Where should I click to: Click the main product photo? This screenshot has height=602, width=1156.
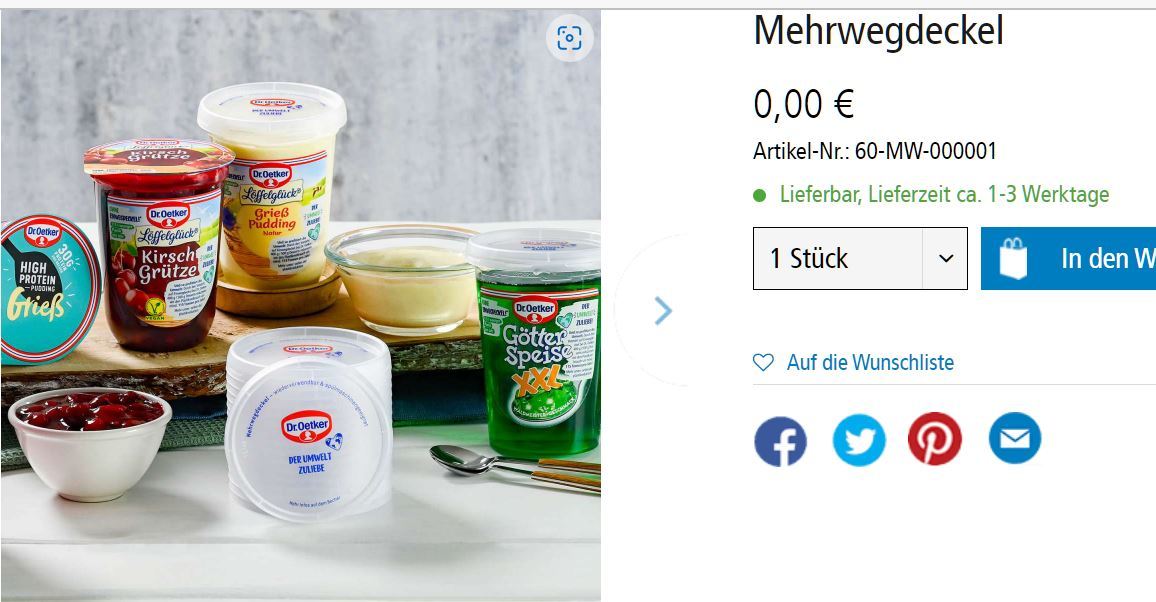tap(301, 305)
